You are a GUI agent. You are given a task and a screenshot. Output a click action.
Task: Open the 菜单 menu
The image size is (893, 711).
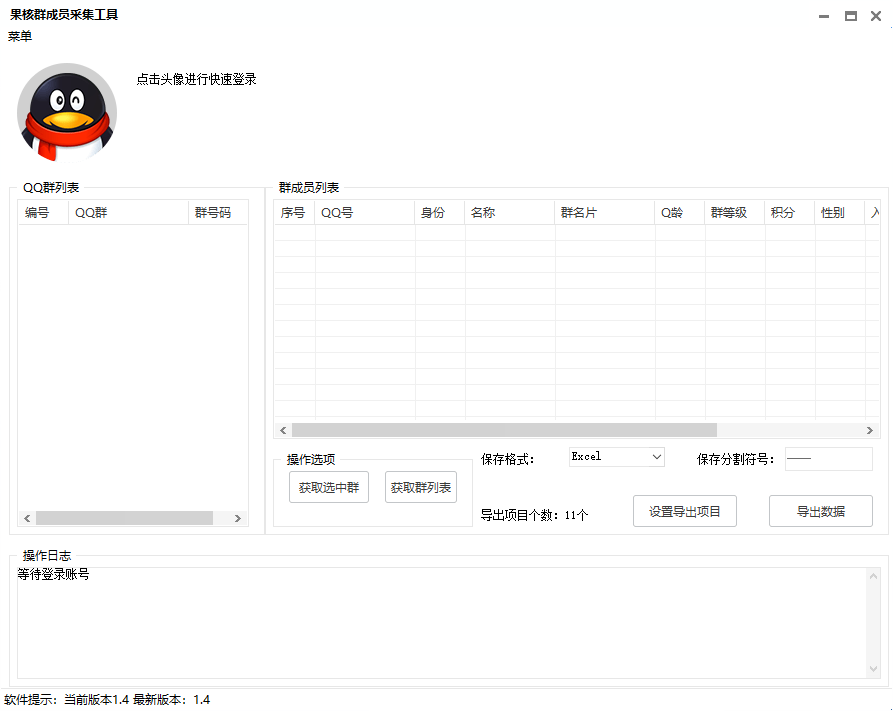[x=20, y=36]
